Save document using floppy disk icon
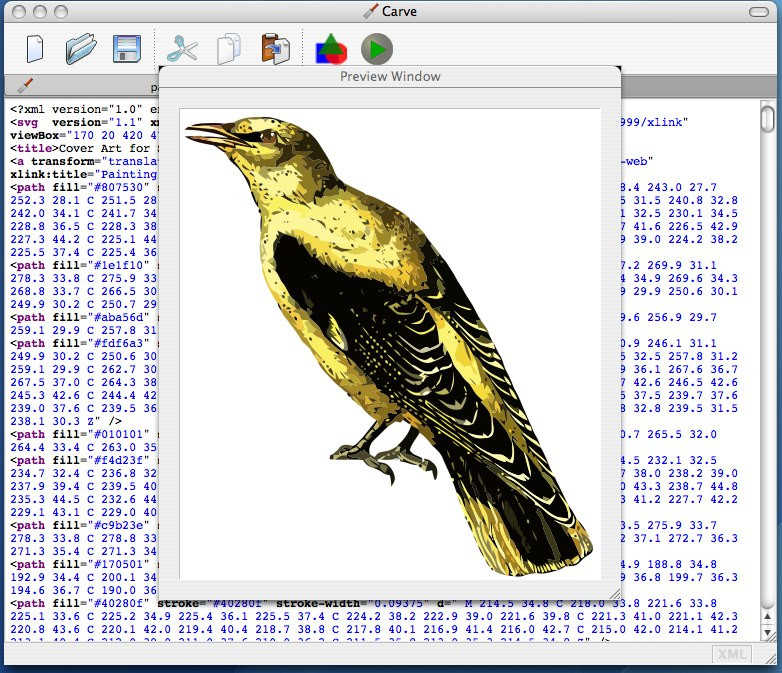The width and height of the screenshot is (782, 673). 127,49
